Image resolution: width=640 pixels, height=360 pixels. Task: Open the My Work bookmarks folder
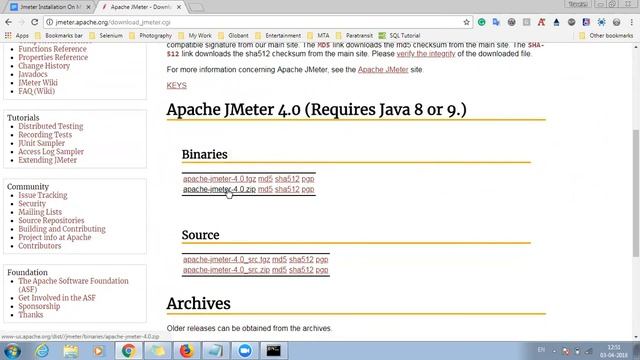point(195,36)
